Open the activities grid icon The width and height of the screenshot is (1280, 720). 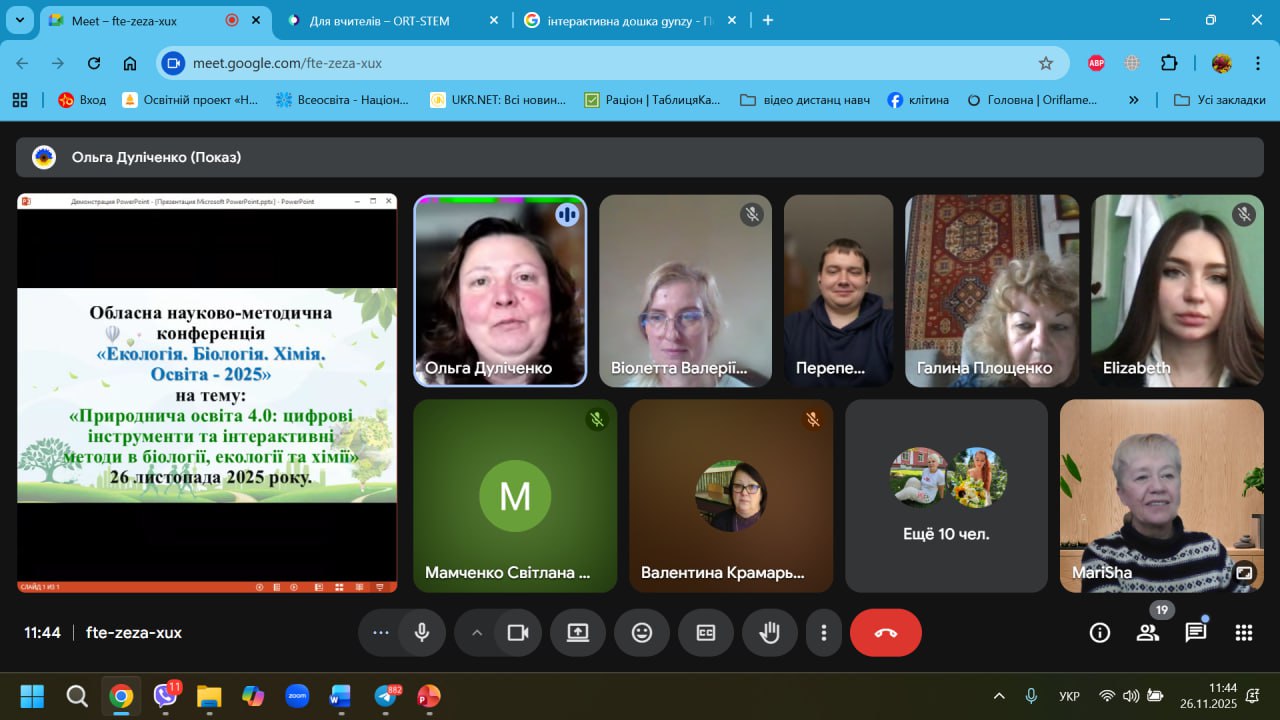1243,632
